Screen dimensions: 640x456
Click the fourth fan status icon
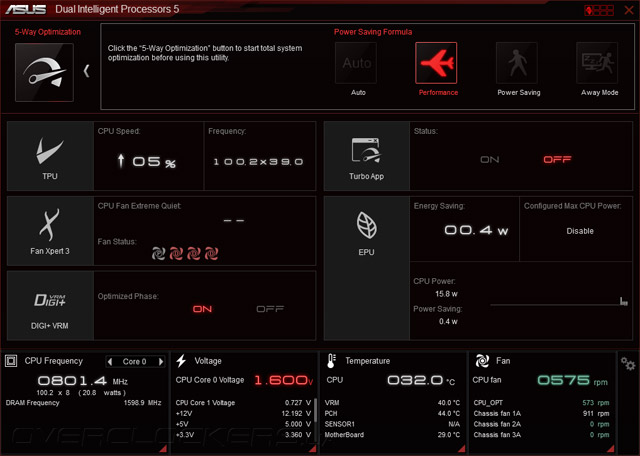click(211, 254)
